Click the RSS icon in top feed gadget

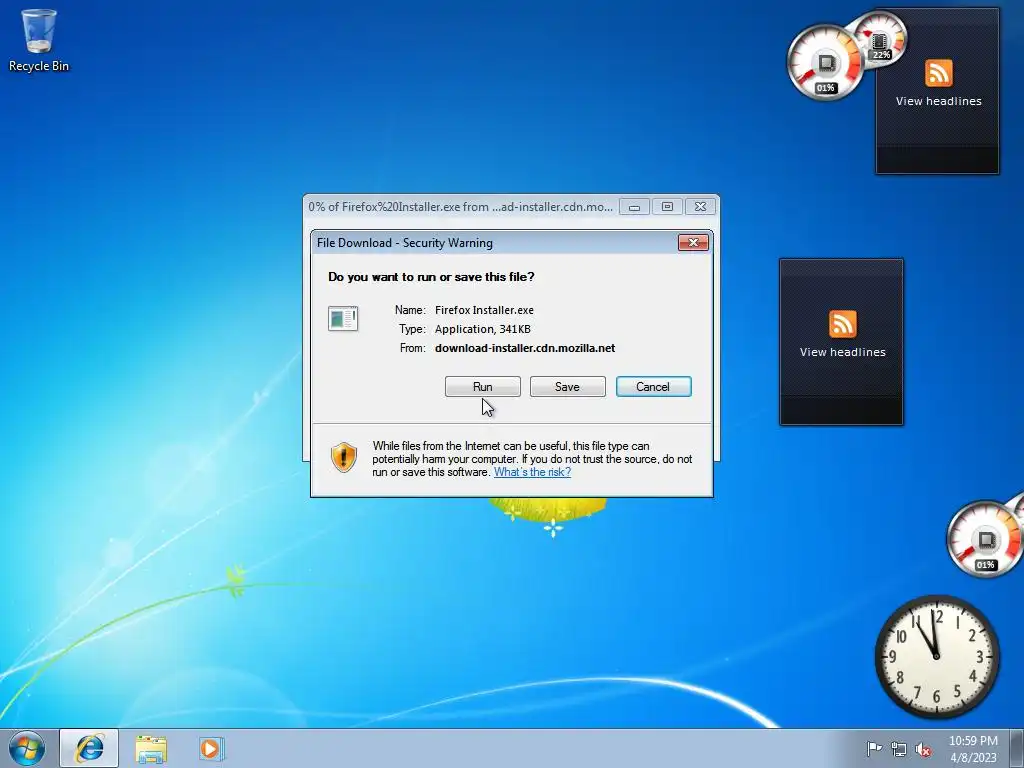tap(938, 72)
